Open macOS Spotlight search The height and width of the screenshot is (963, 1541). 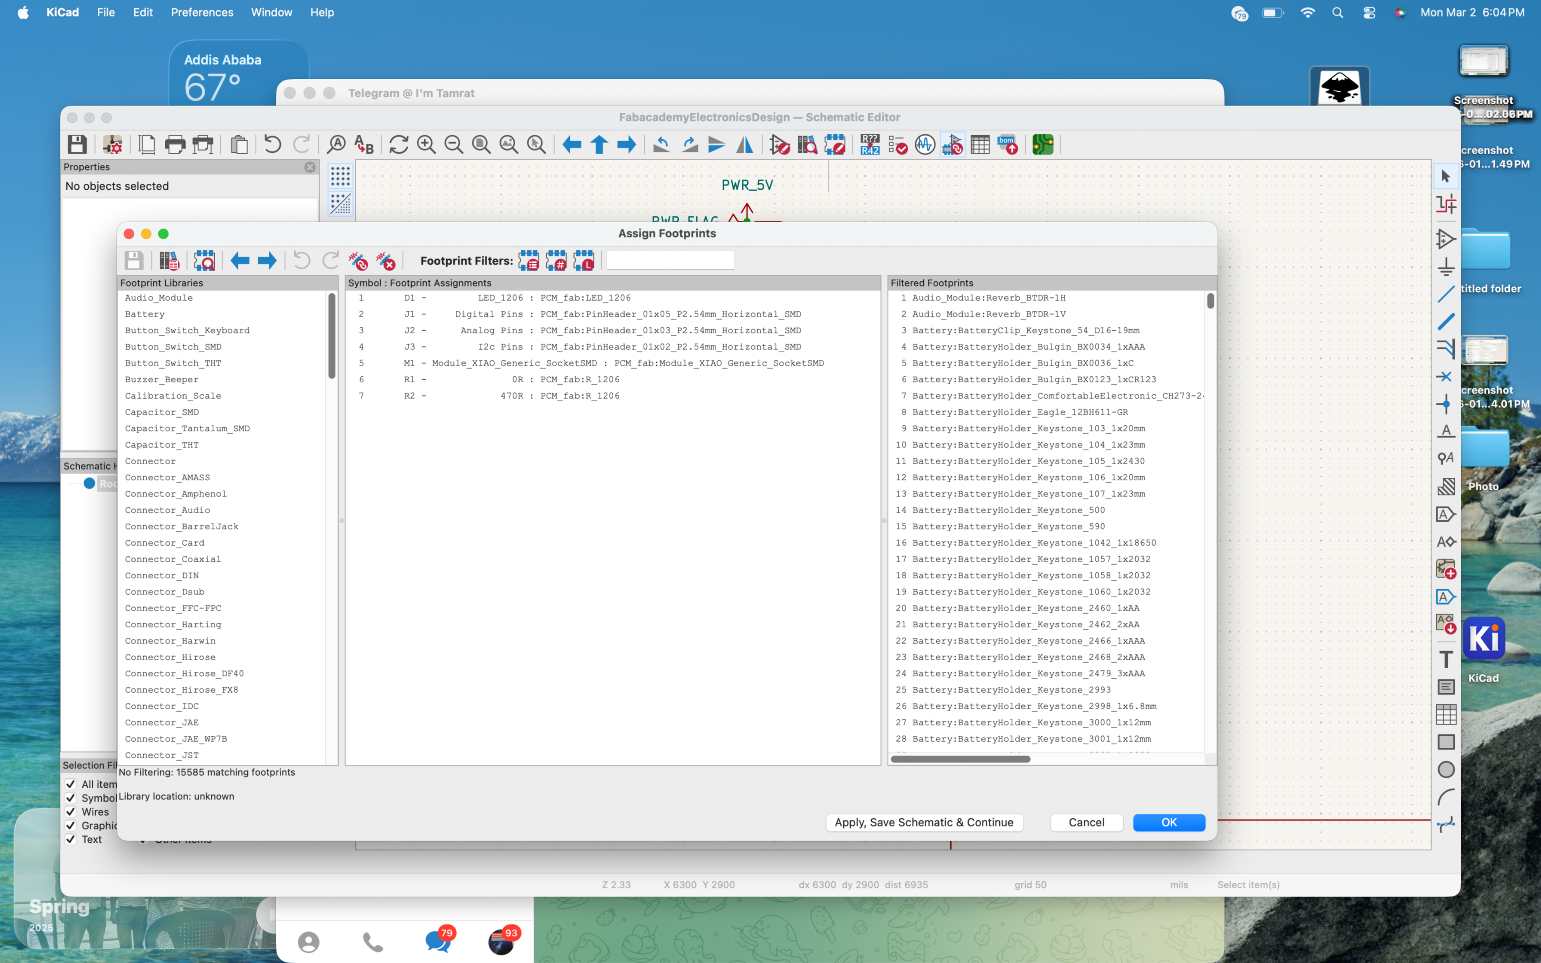(1338, 12)
